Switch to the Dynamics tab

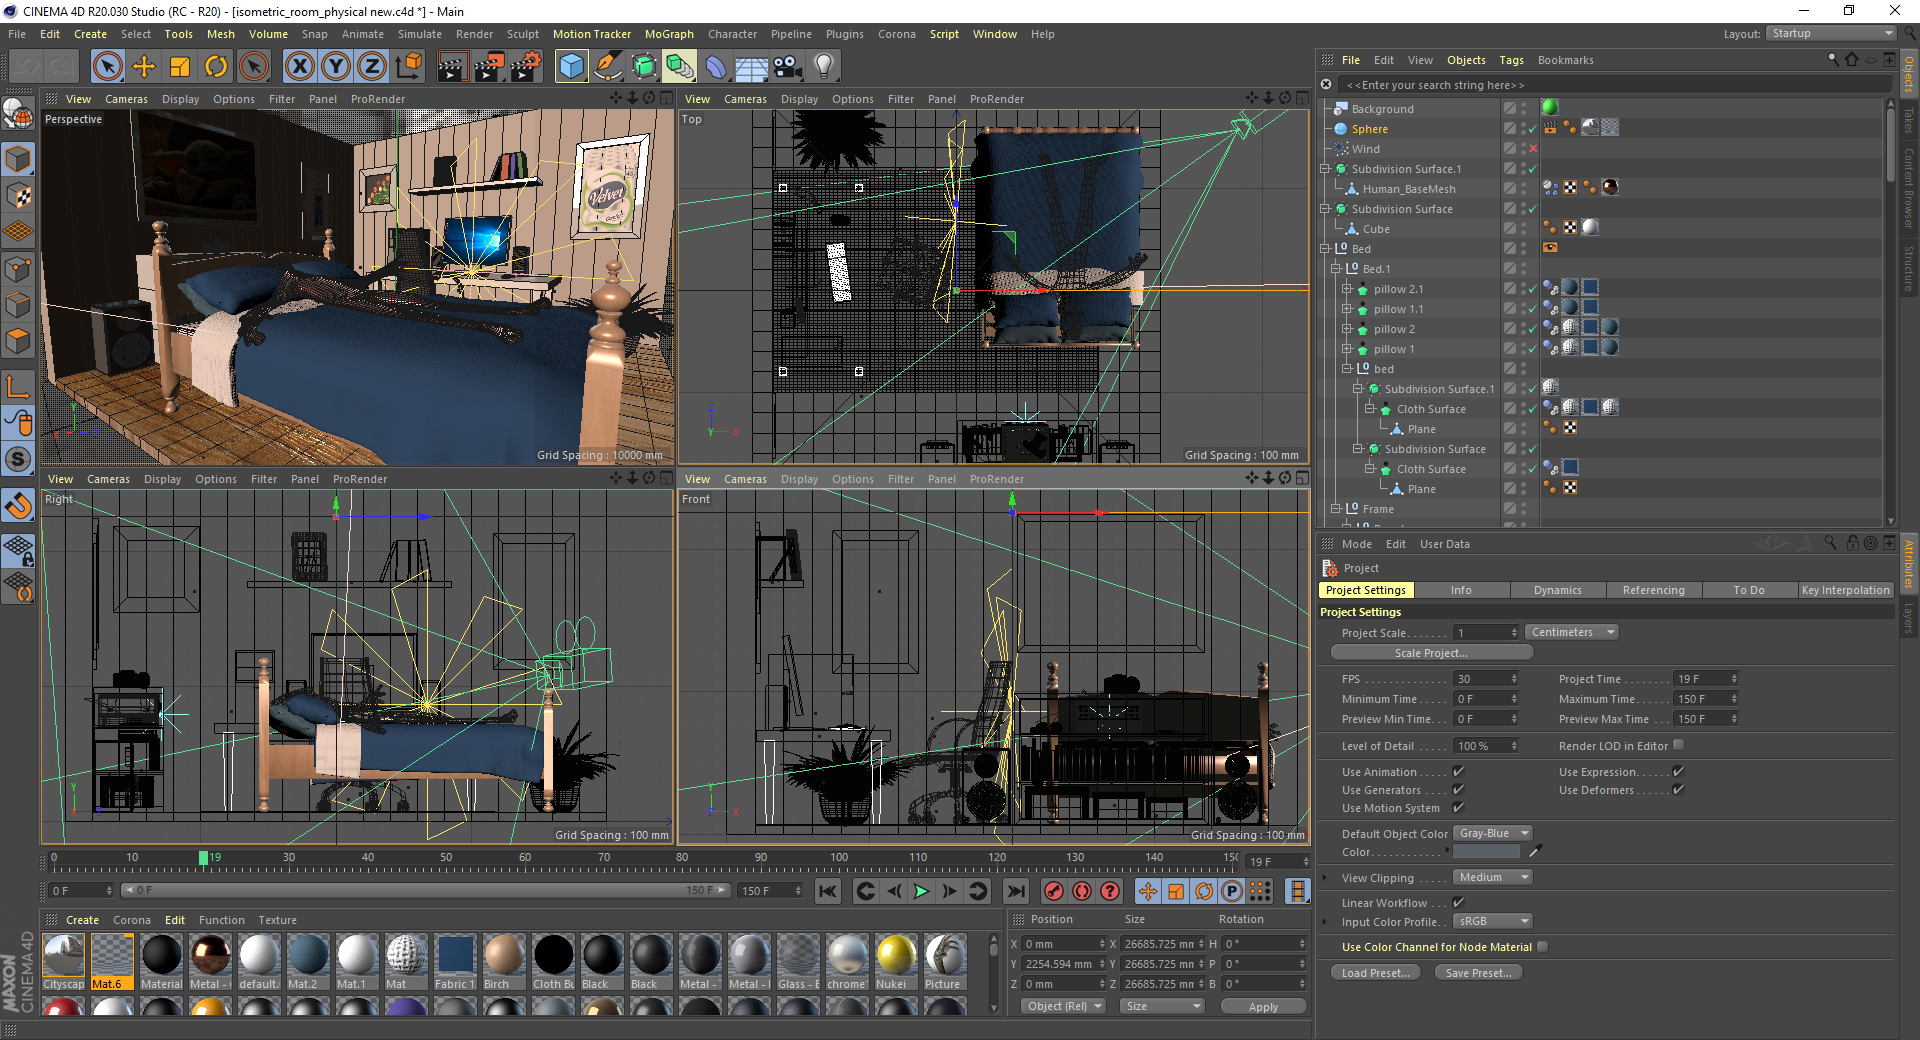pyautogui.click(x=1557, y=590)
